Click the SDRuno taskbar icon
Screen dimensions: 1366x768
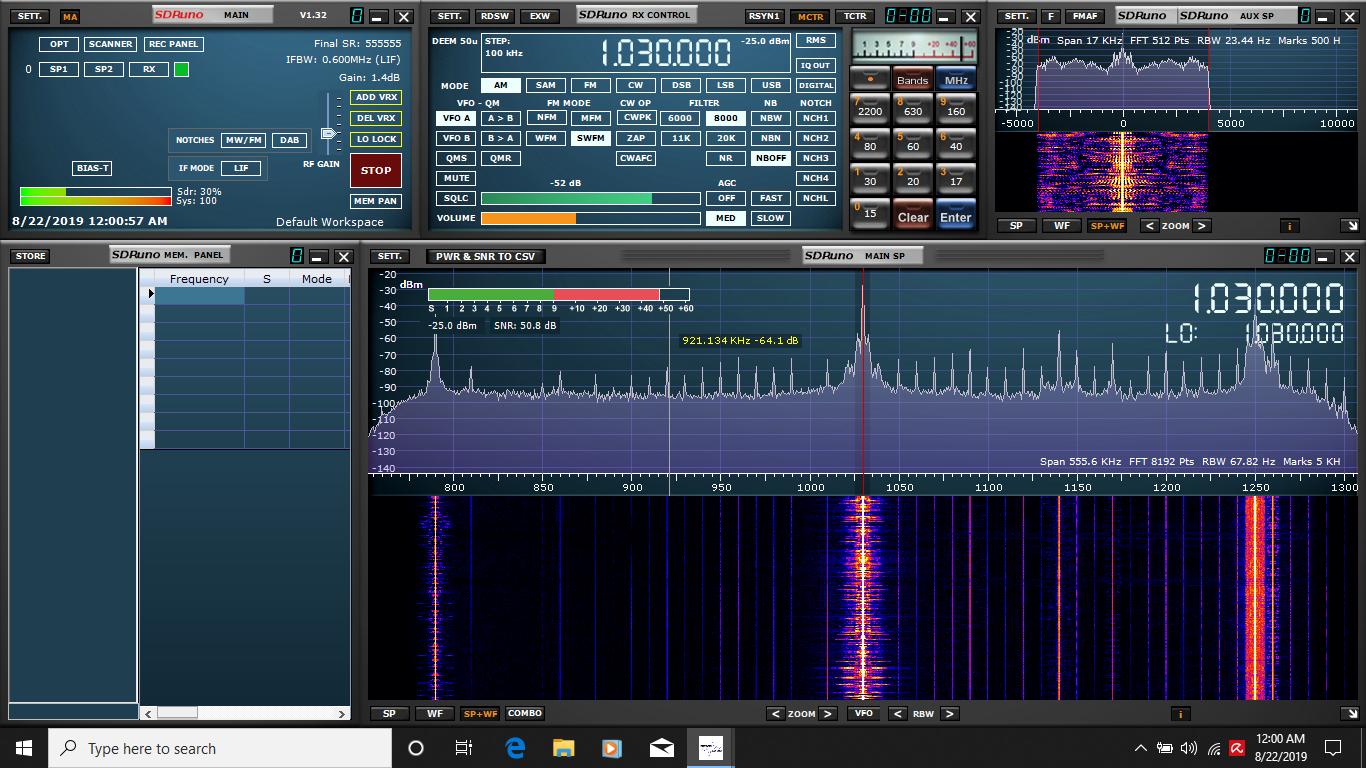point(710,748)
